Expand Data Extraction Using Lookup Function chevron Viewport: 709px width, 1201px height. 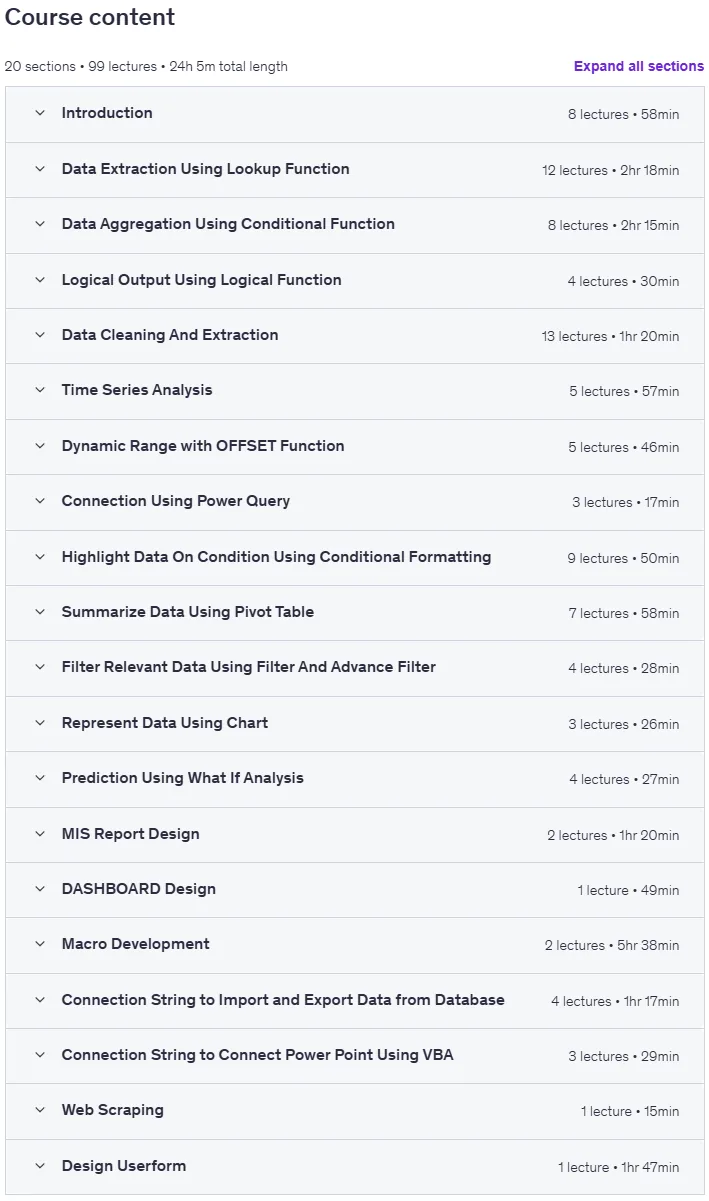click(40, 169)
